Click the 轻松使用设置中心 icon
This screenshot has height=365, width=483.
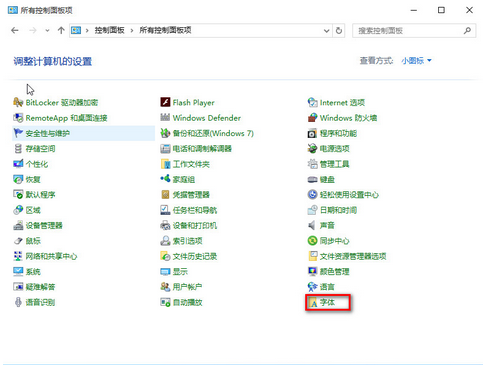[312, 195]
